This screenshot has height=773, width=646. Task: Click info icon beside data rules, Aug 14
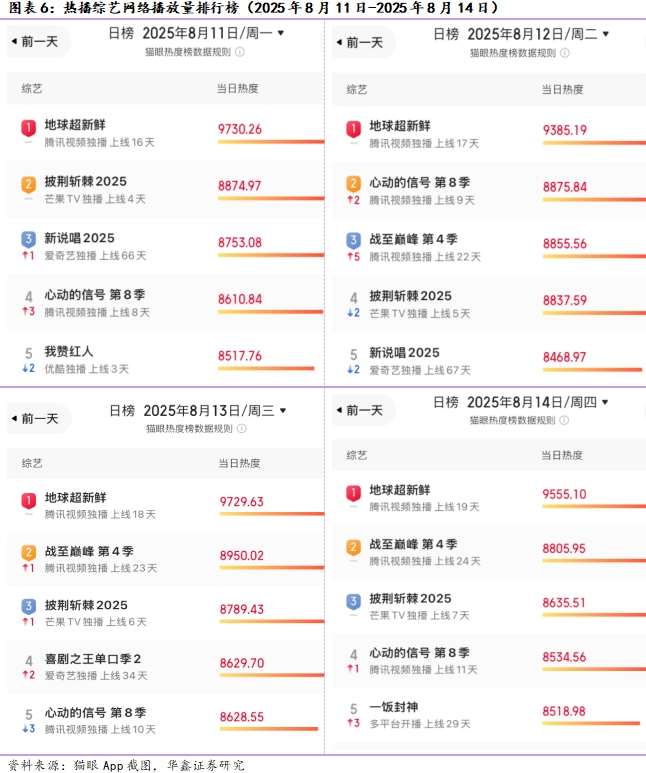[566, 421]
